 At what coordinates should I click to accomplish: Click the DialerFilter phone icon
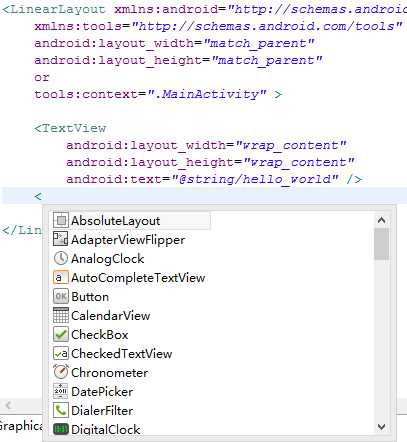click(61, 410)
